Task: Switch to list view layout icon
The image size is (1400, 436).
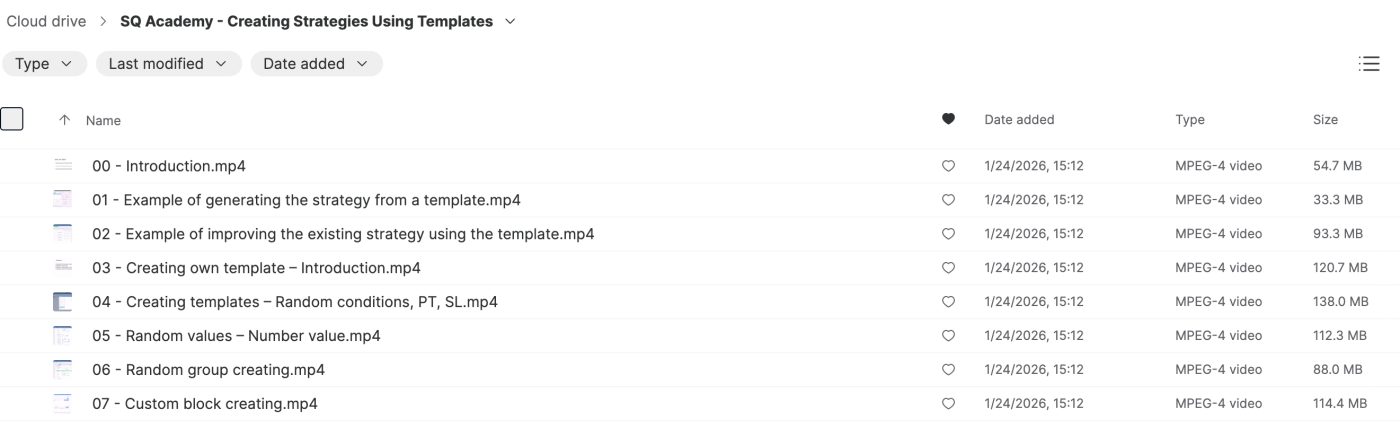Action: coord(1369,64)
